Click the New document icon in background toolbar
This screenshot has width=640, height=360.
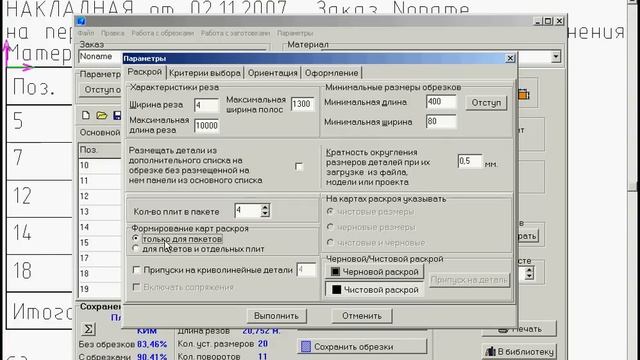point(86,116)
